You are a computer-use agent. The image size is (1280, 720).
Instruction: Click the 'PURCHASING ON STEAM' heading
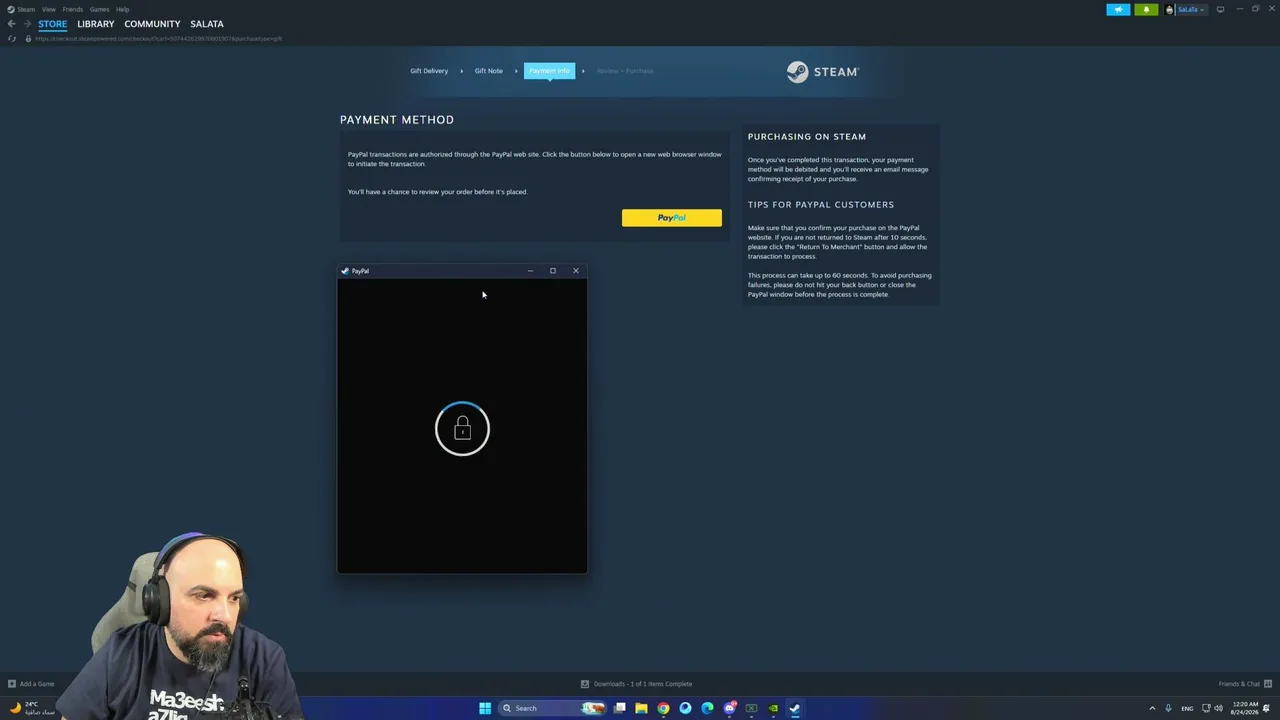(807, 137)
